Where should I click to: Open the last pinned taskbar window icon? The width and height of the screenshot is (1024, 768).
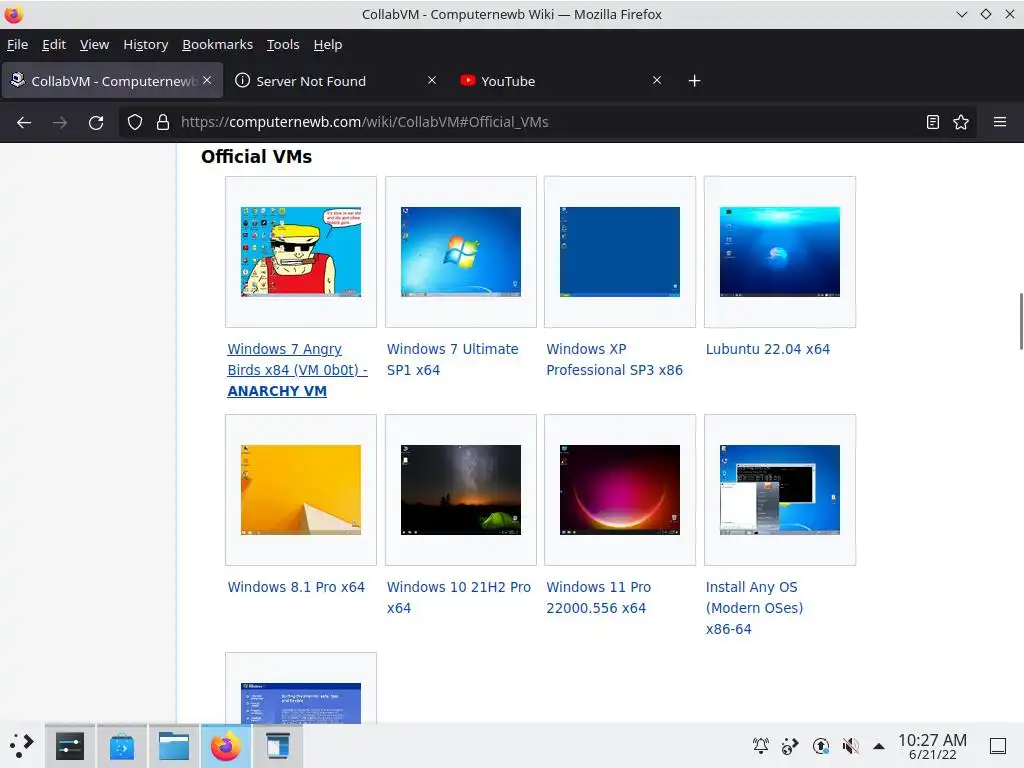278,746
